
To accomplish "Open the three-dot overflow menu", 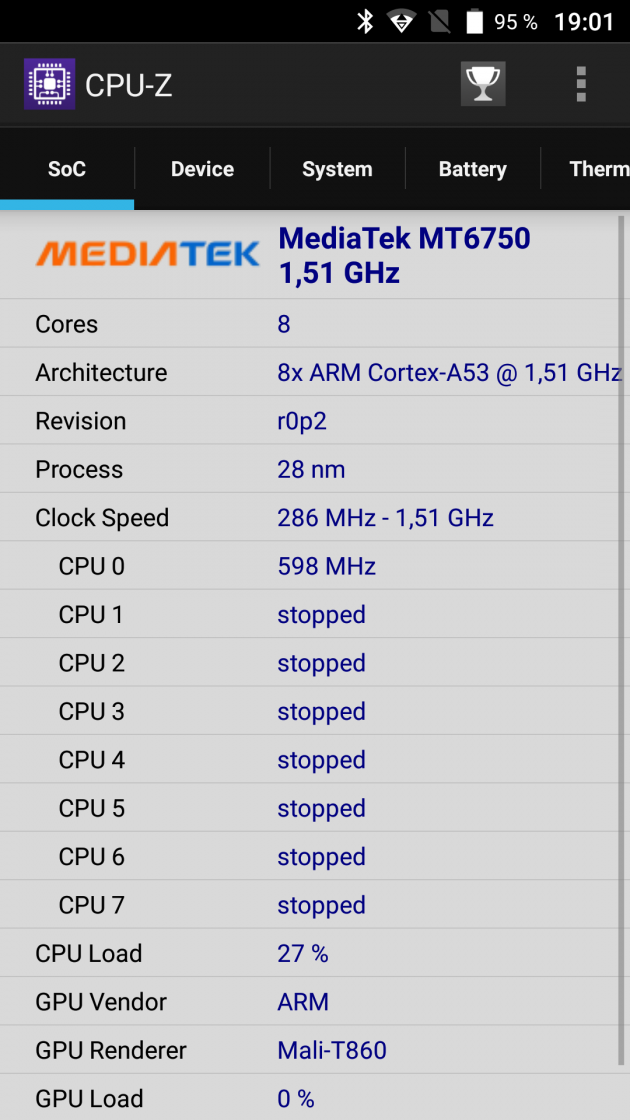I will pos(581,84).
